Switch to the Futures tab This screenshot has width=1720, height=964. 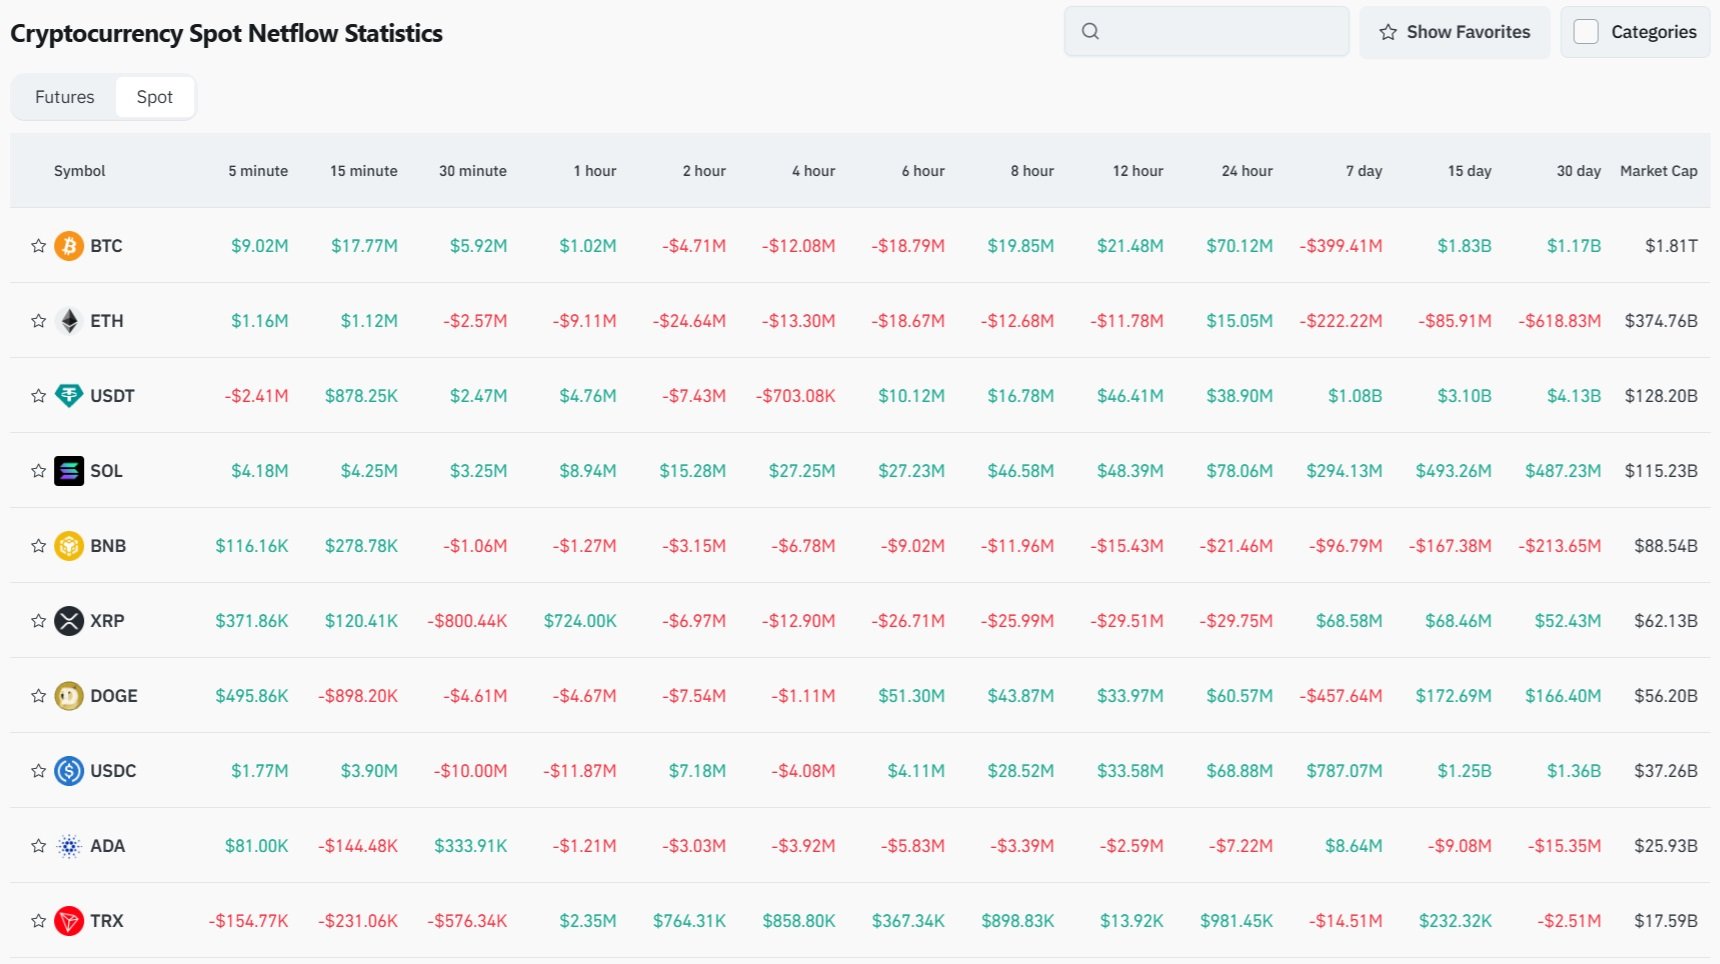(x=65, y=97)
